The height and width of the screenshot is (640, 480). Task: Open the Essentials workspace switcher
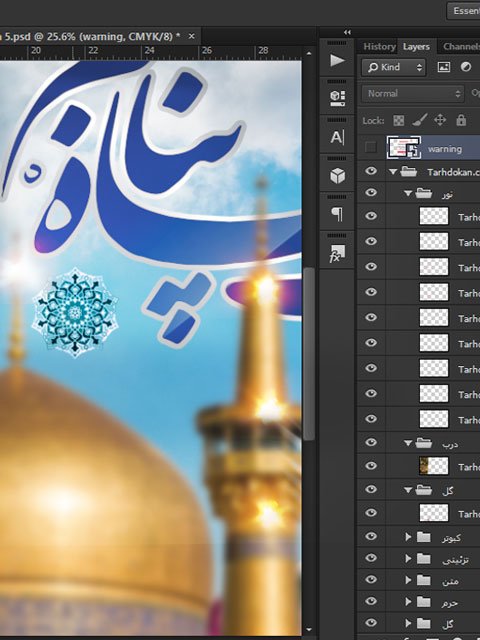tap(464, 11)
